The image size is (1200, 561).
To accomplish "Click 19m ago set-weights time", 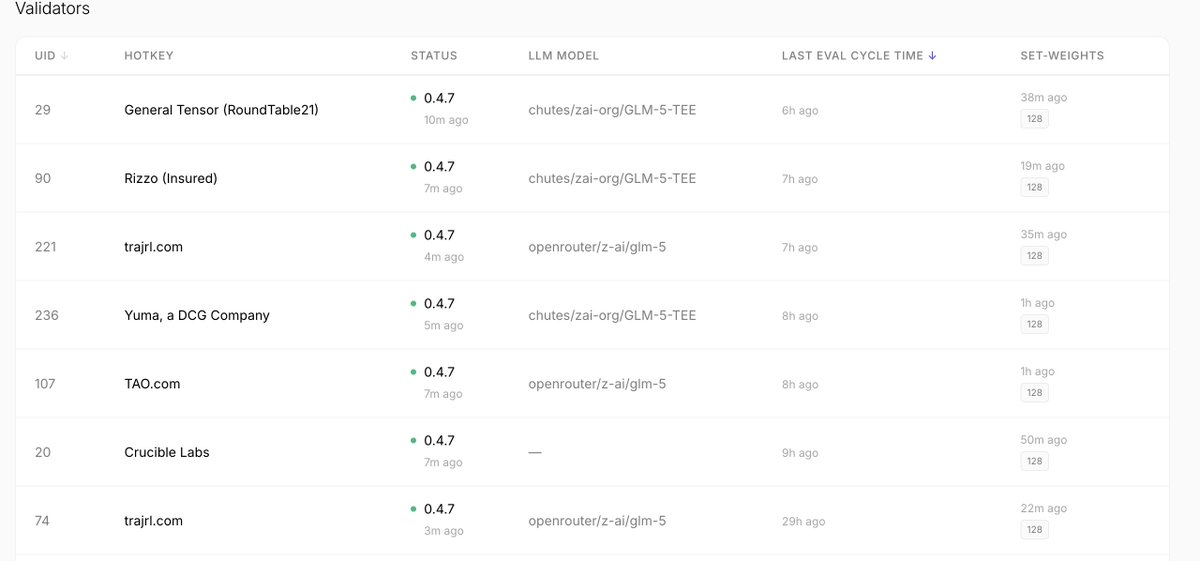I will pyautogui.click(x=1043, y=166).
